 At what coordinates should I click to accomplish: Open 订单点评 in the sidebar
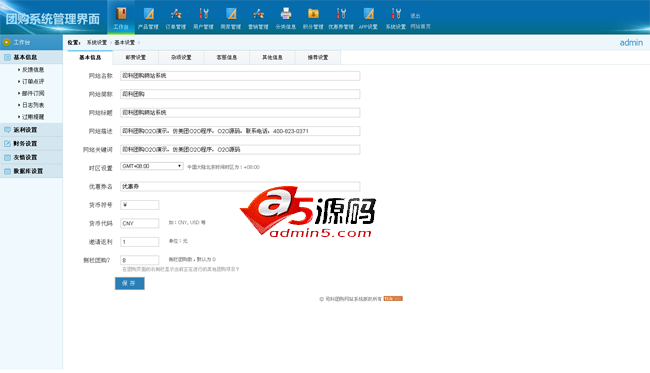click(x=33, y=82)
